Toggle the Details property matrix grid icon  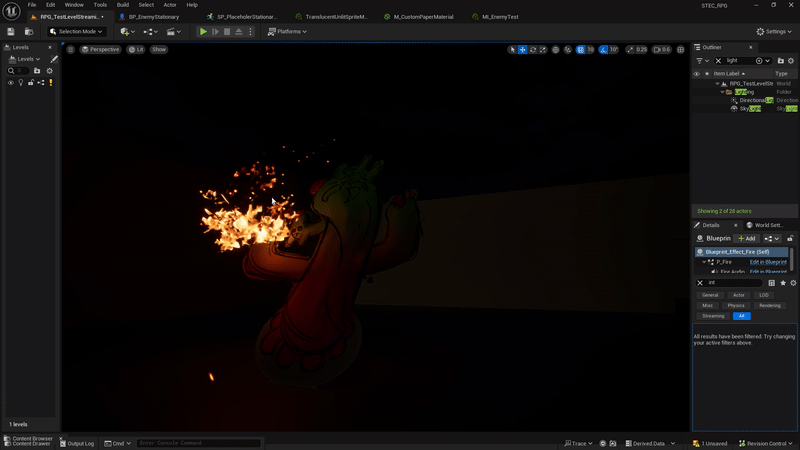tap(771, 283)
